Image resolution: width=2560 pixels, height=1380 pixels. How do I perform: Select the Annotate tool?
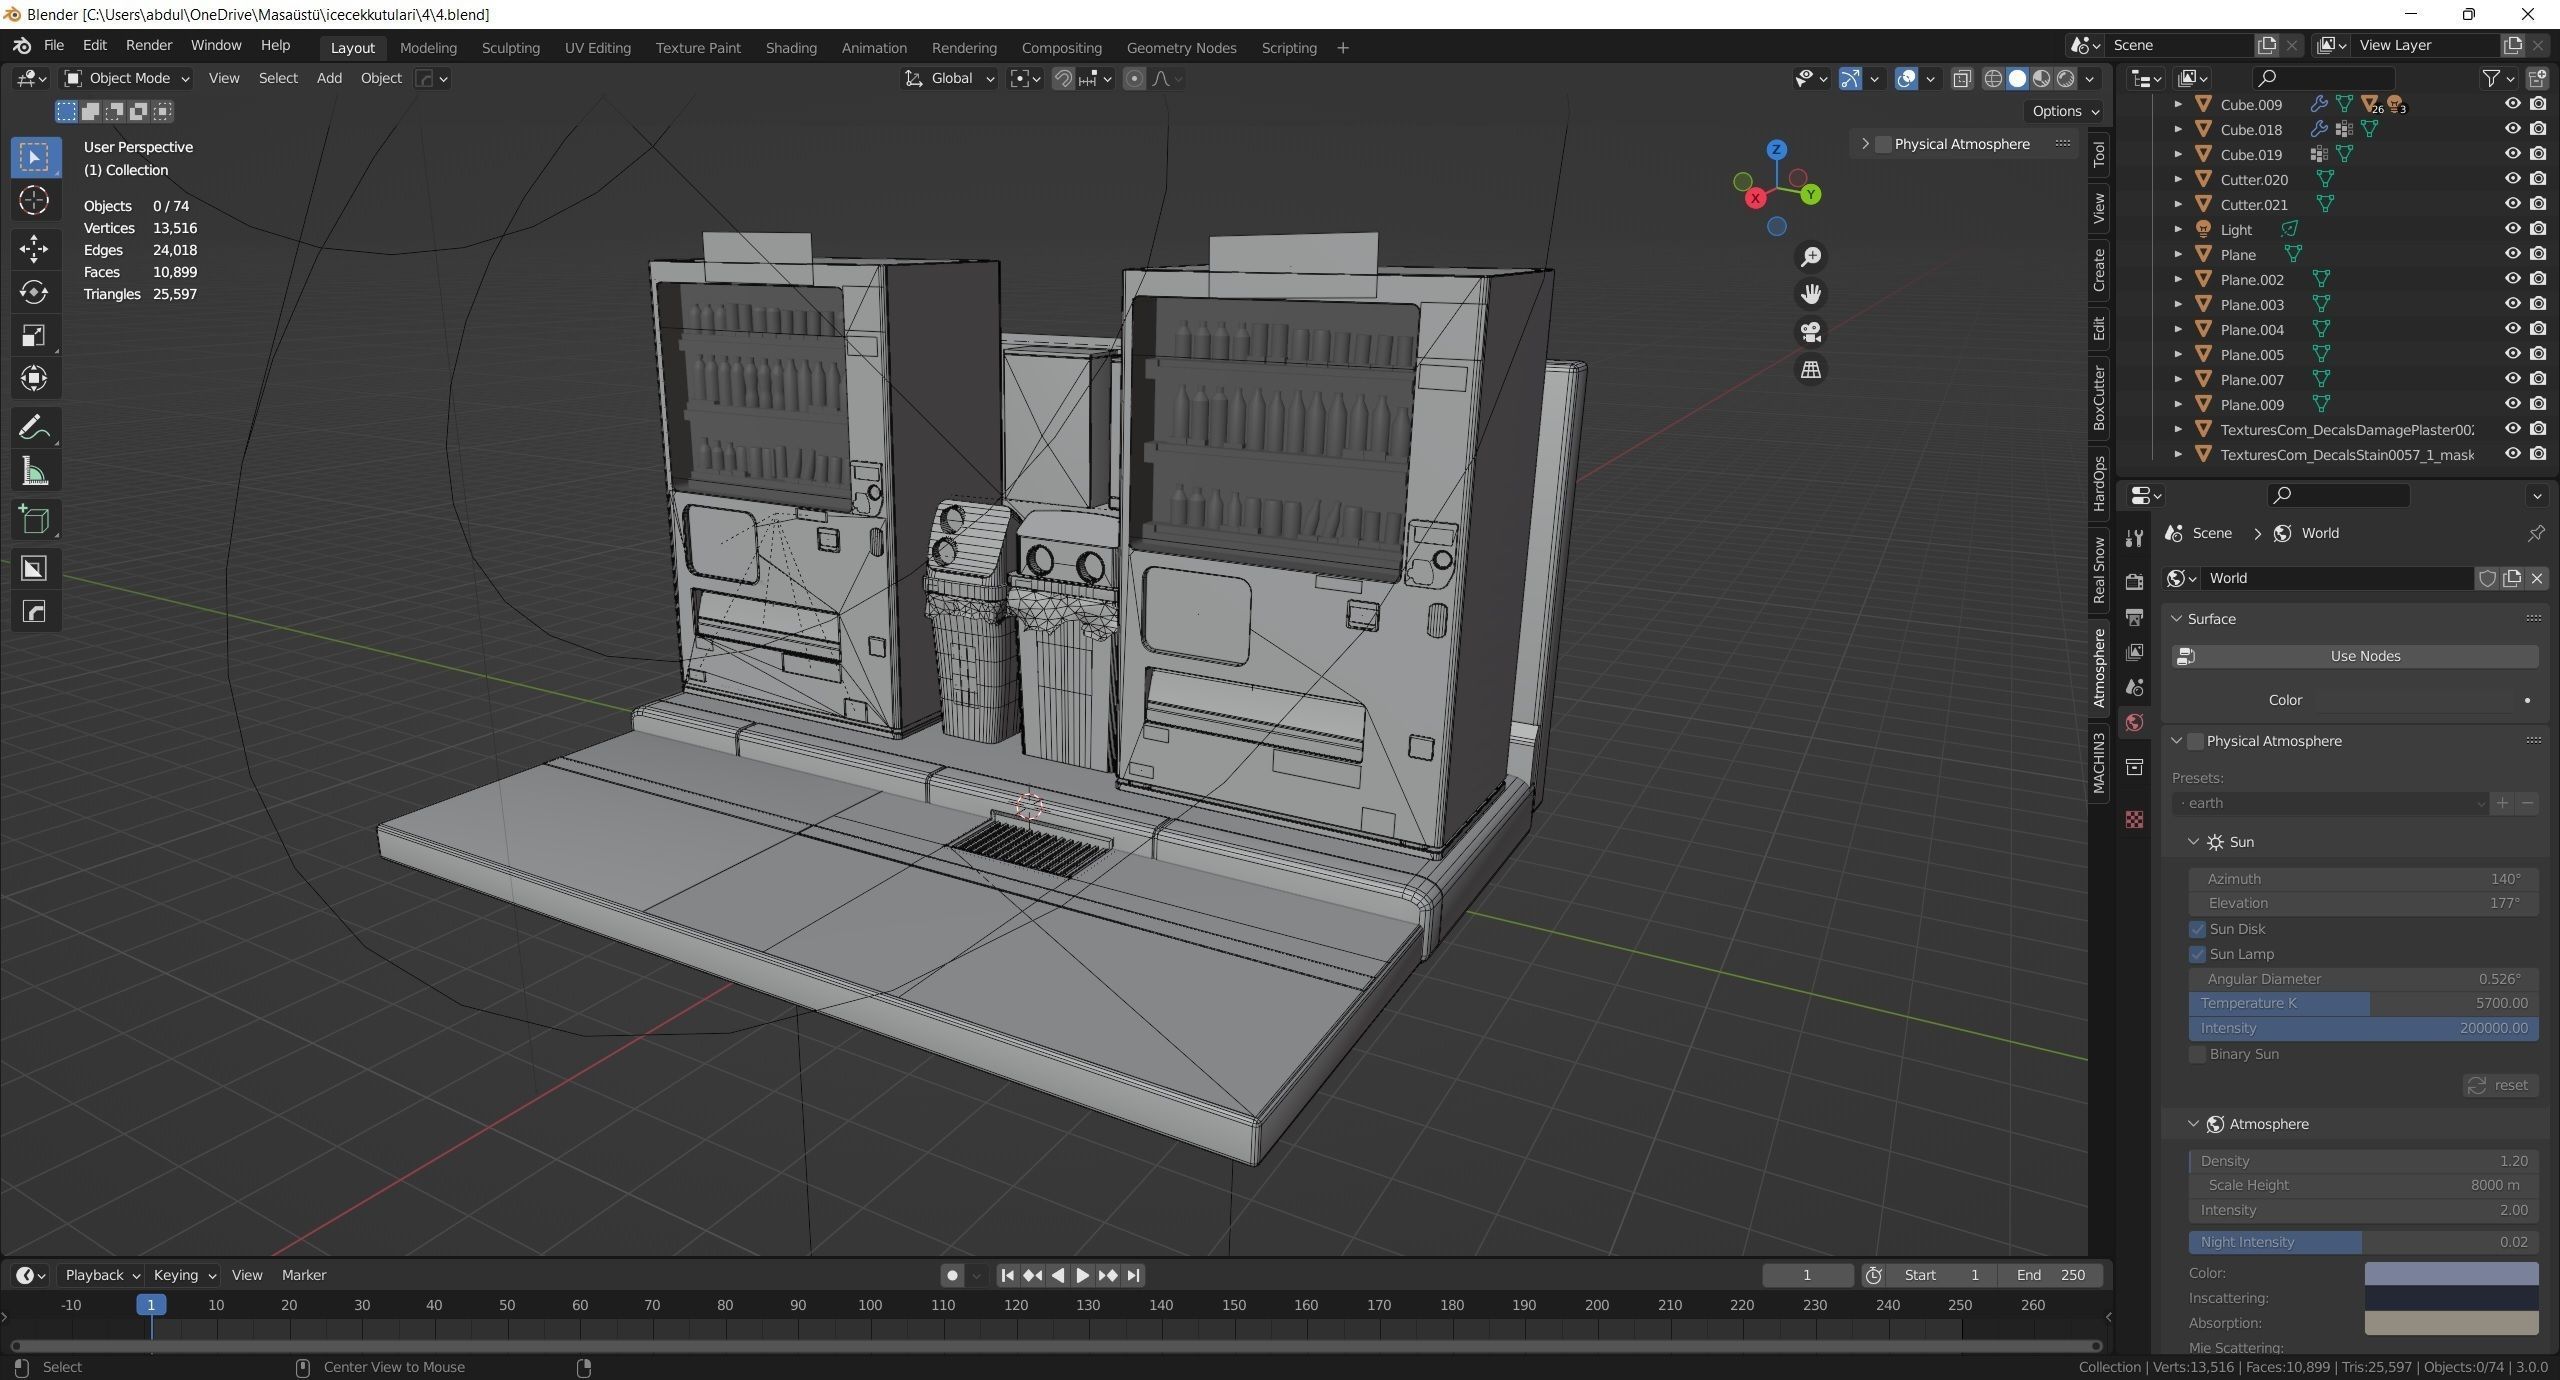[x=34, y=428]
